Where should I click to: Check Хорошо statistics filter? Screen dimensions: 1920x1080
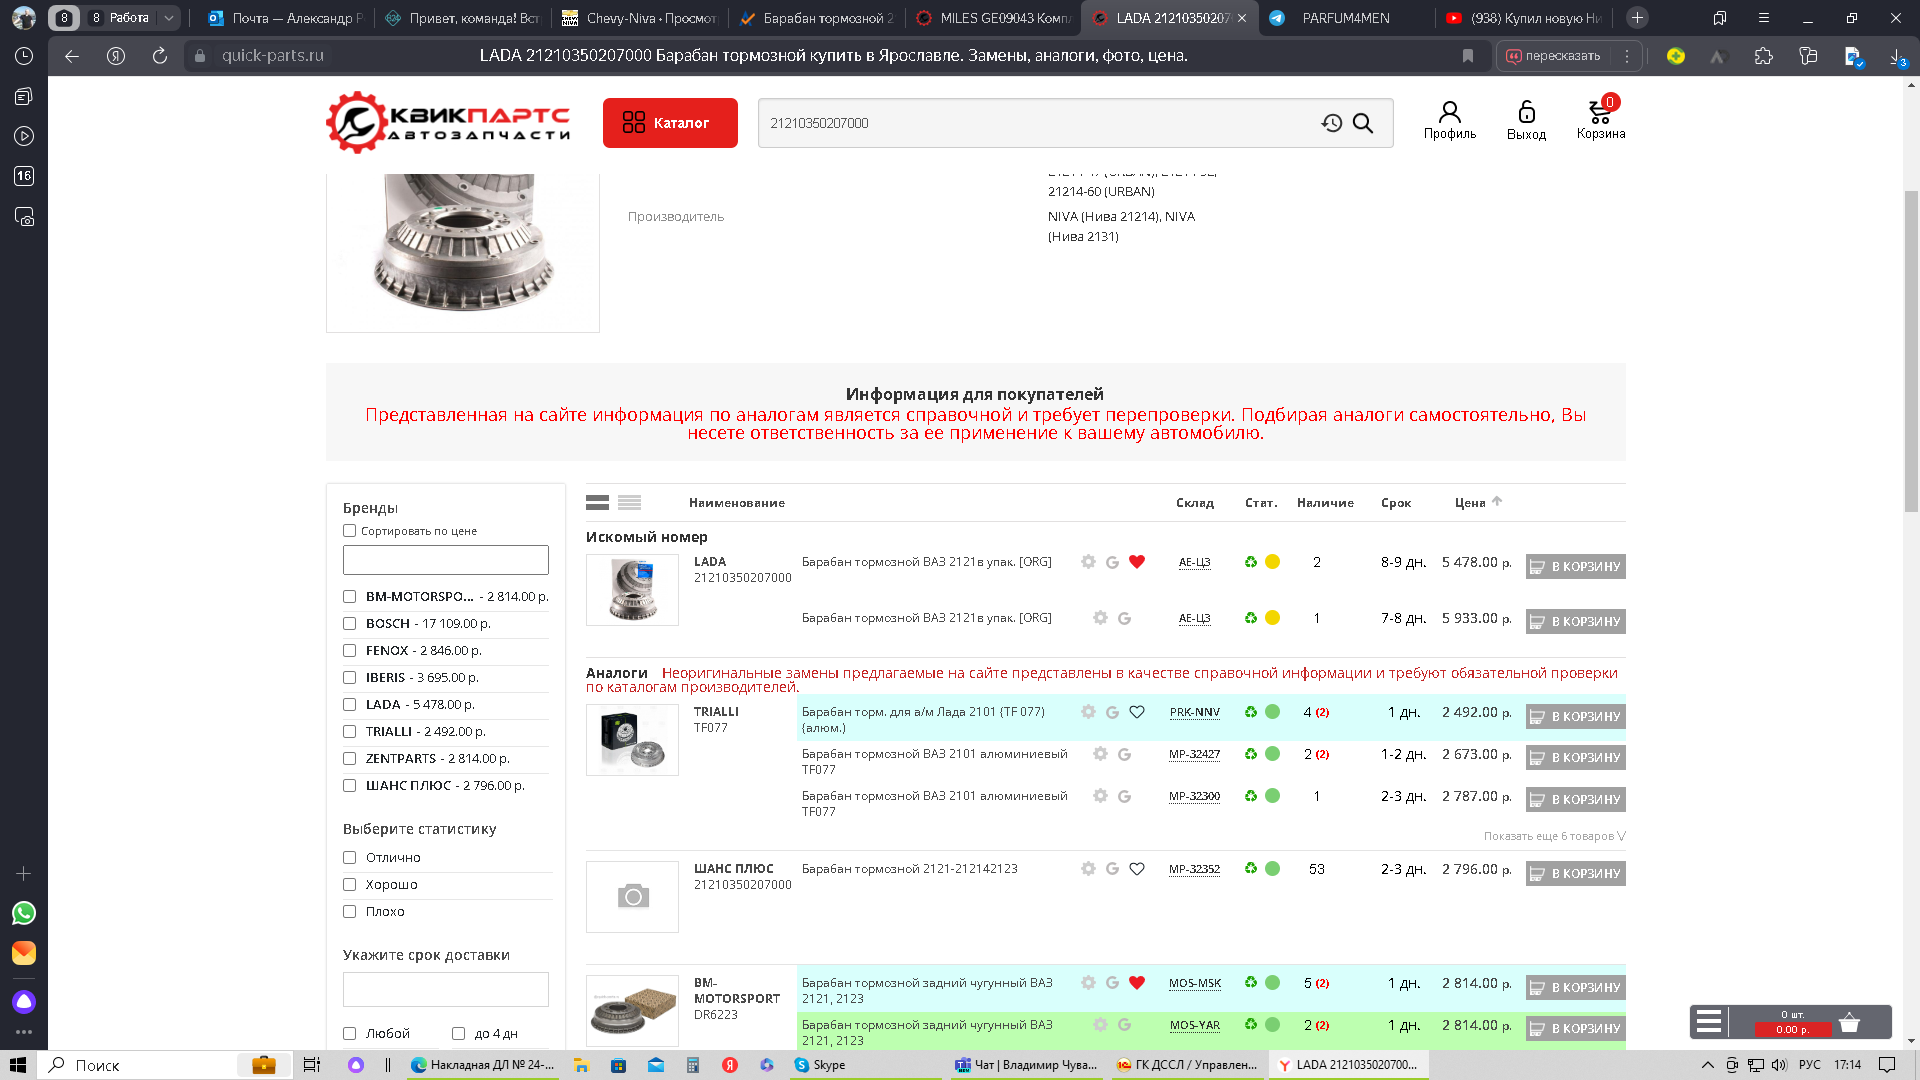(349, 885)
